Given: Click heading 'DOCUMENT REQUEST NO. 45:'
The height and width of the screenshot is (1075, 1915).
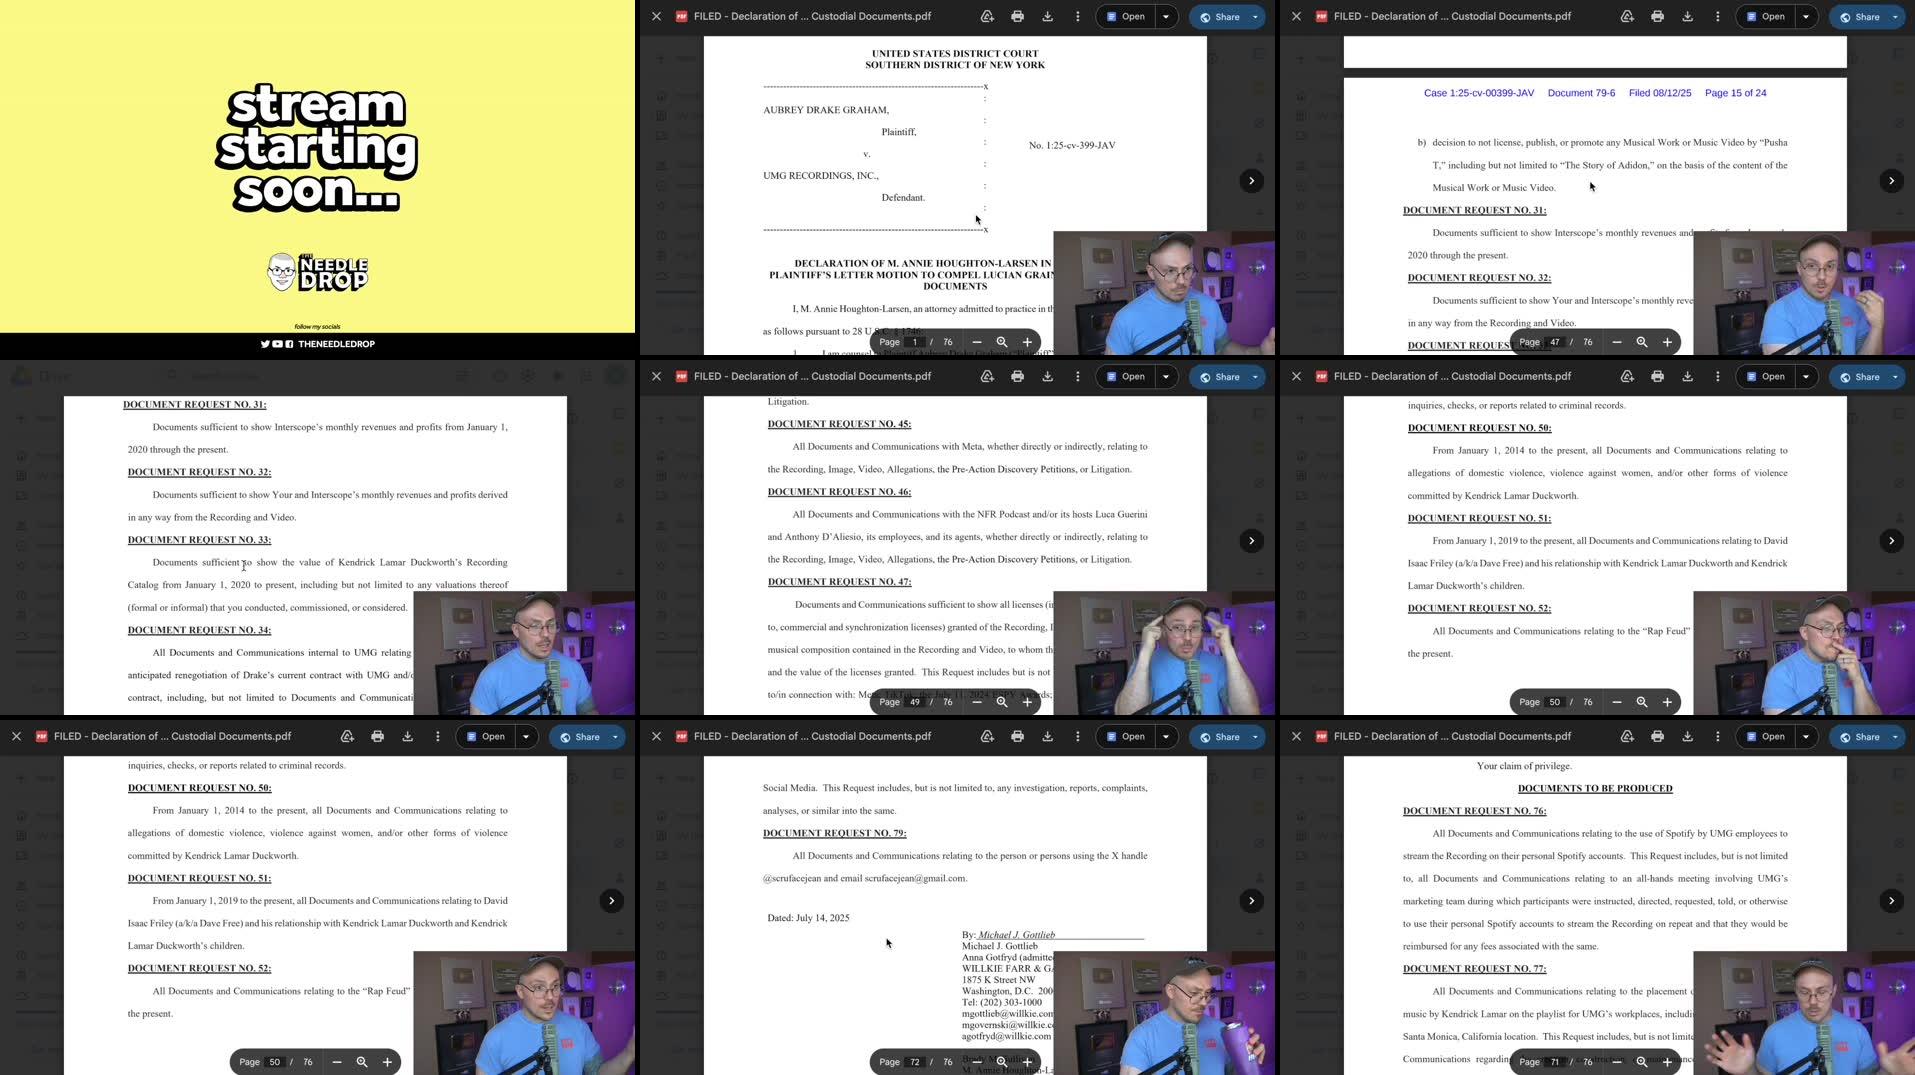Looking at the screenshot, I should tap(839, 424).
